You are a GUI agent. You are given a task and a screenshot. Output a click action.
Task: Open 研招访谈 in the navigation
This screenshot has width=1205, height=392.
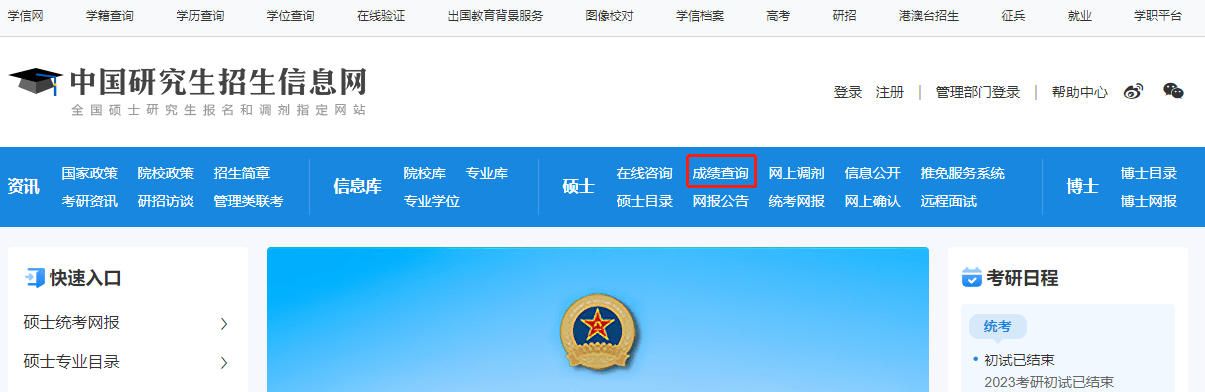pyautogui.click(x=166, y=201)
